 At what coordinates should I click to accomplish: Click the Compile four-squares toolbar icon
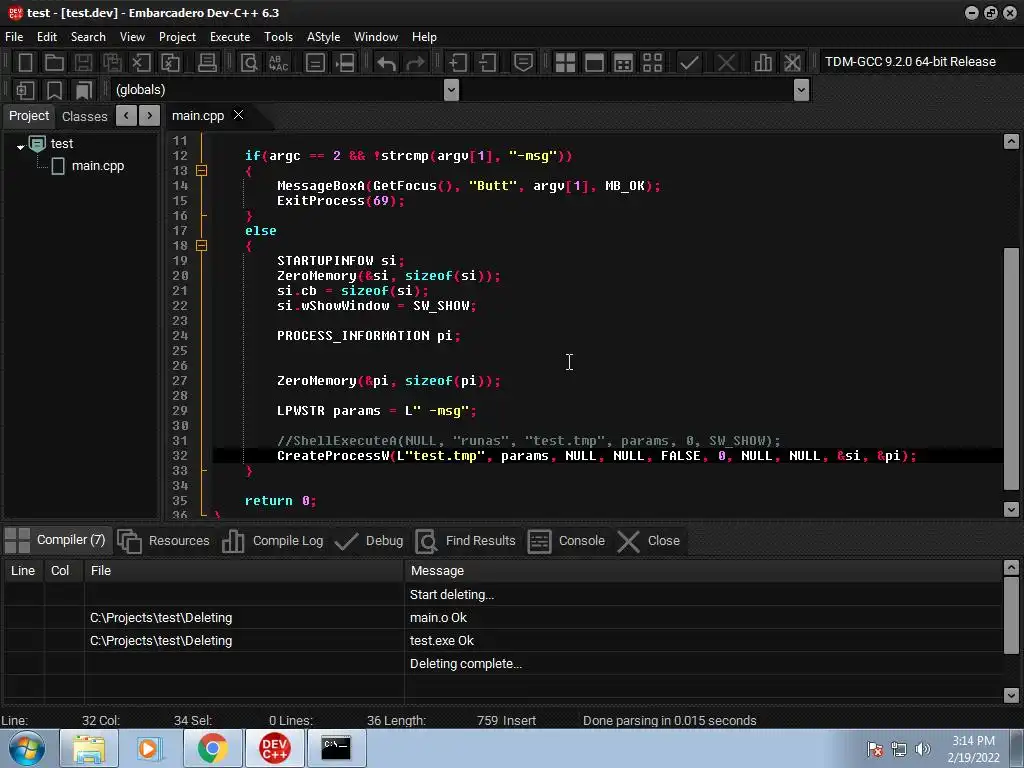coord(565,63)
